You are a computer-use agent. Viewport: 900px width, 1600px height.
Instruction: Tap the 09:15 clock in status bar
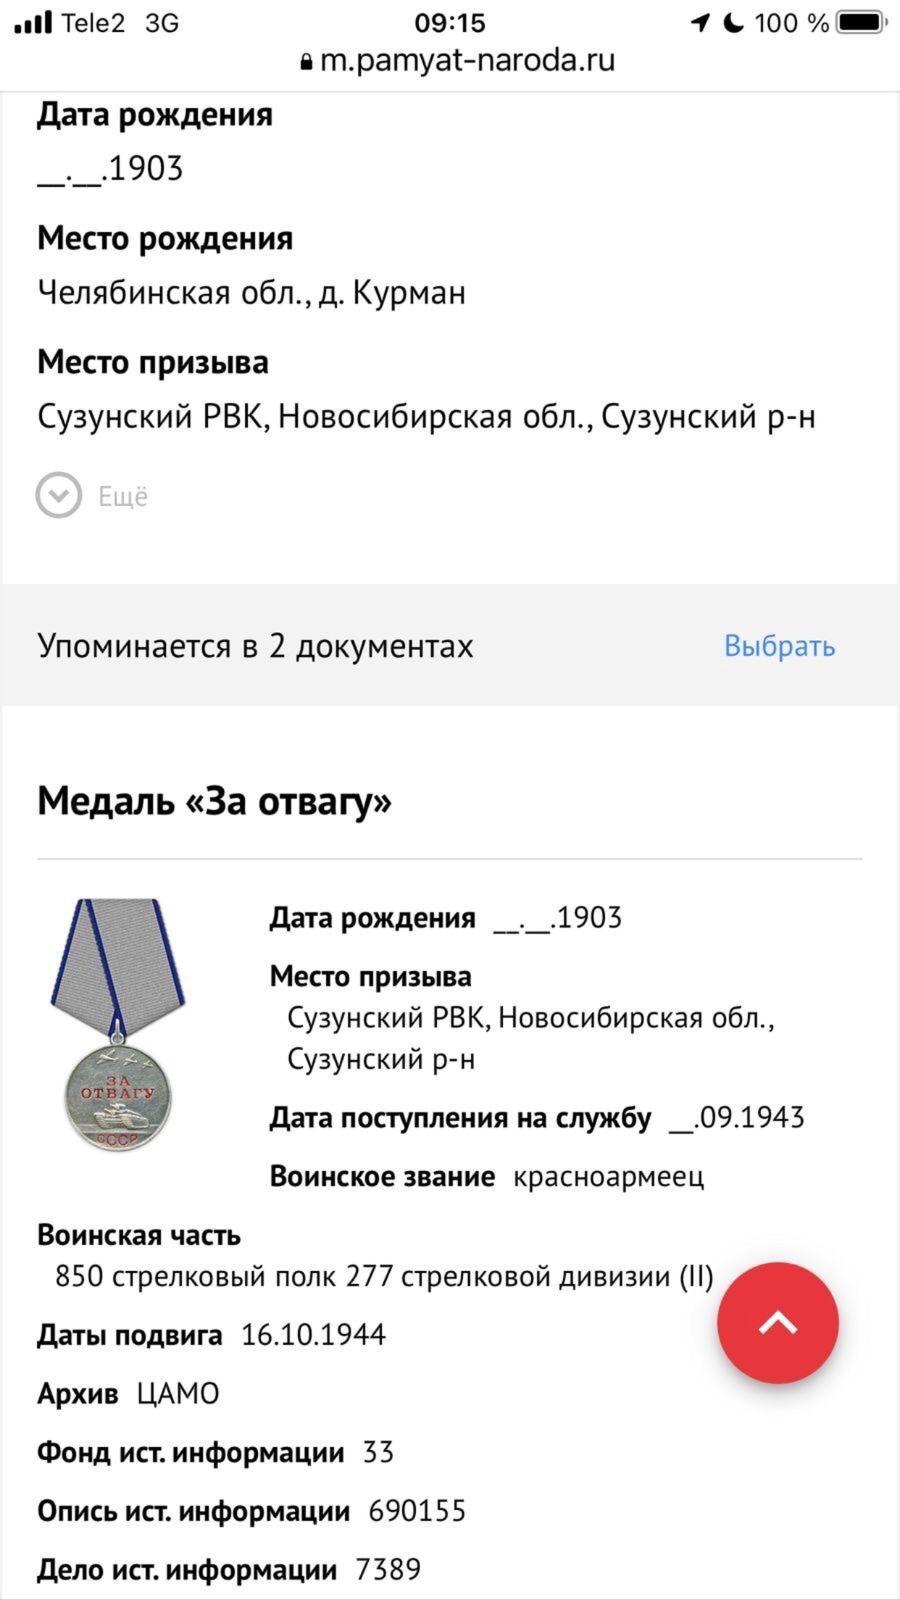coord(449,22)
